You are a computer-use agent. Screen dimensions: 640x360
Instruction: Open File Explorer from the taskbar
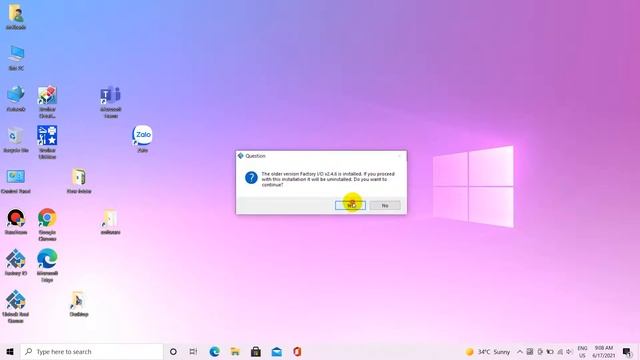(x=235, y=351)
